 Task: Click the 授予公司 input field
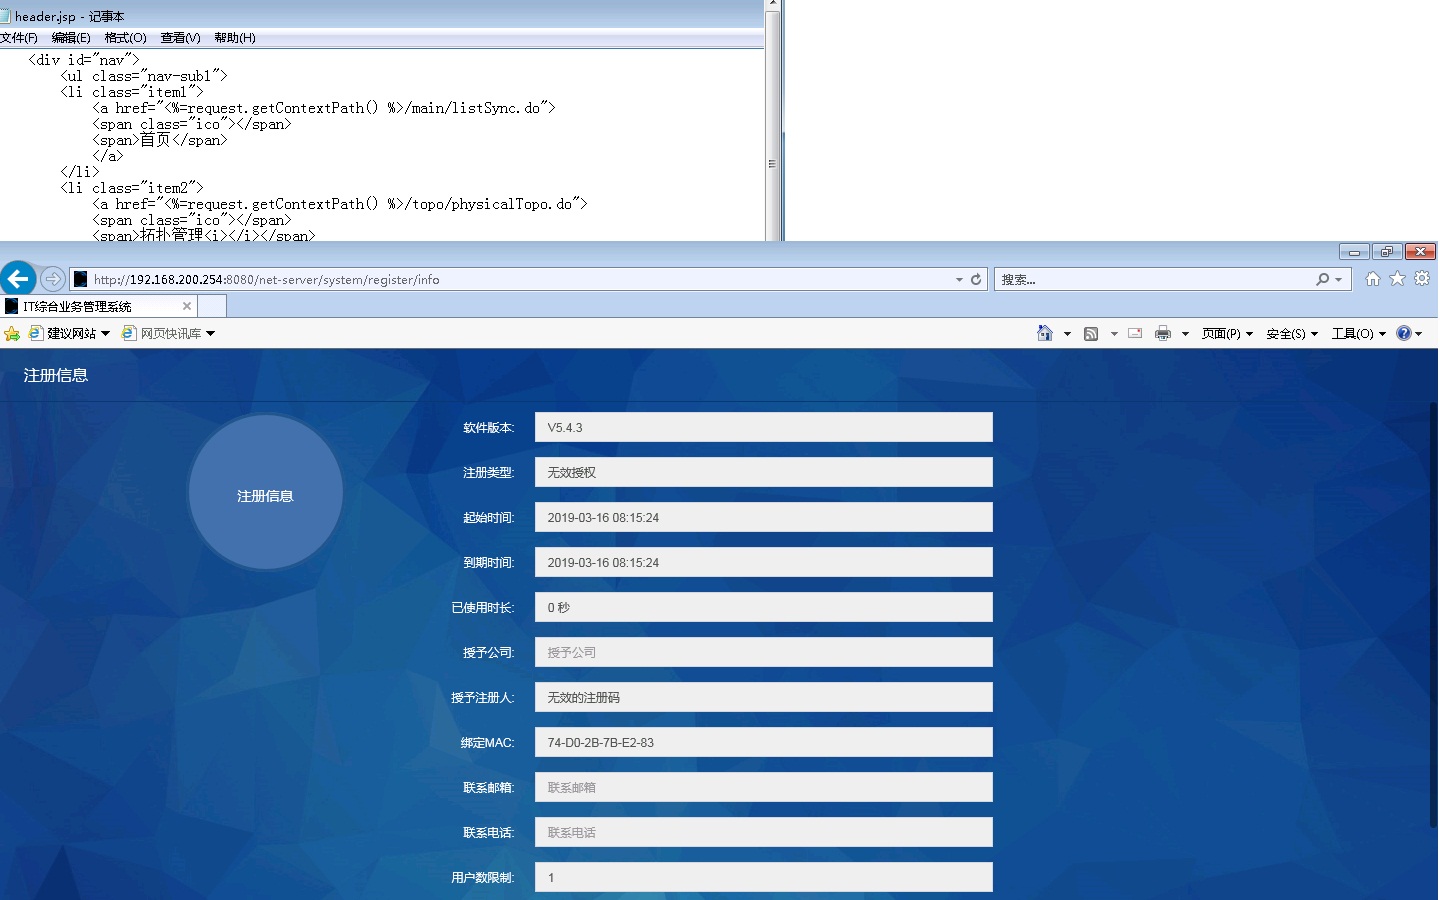[763, 652]
